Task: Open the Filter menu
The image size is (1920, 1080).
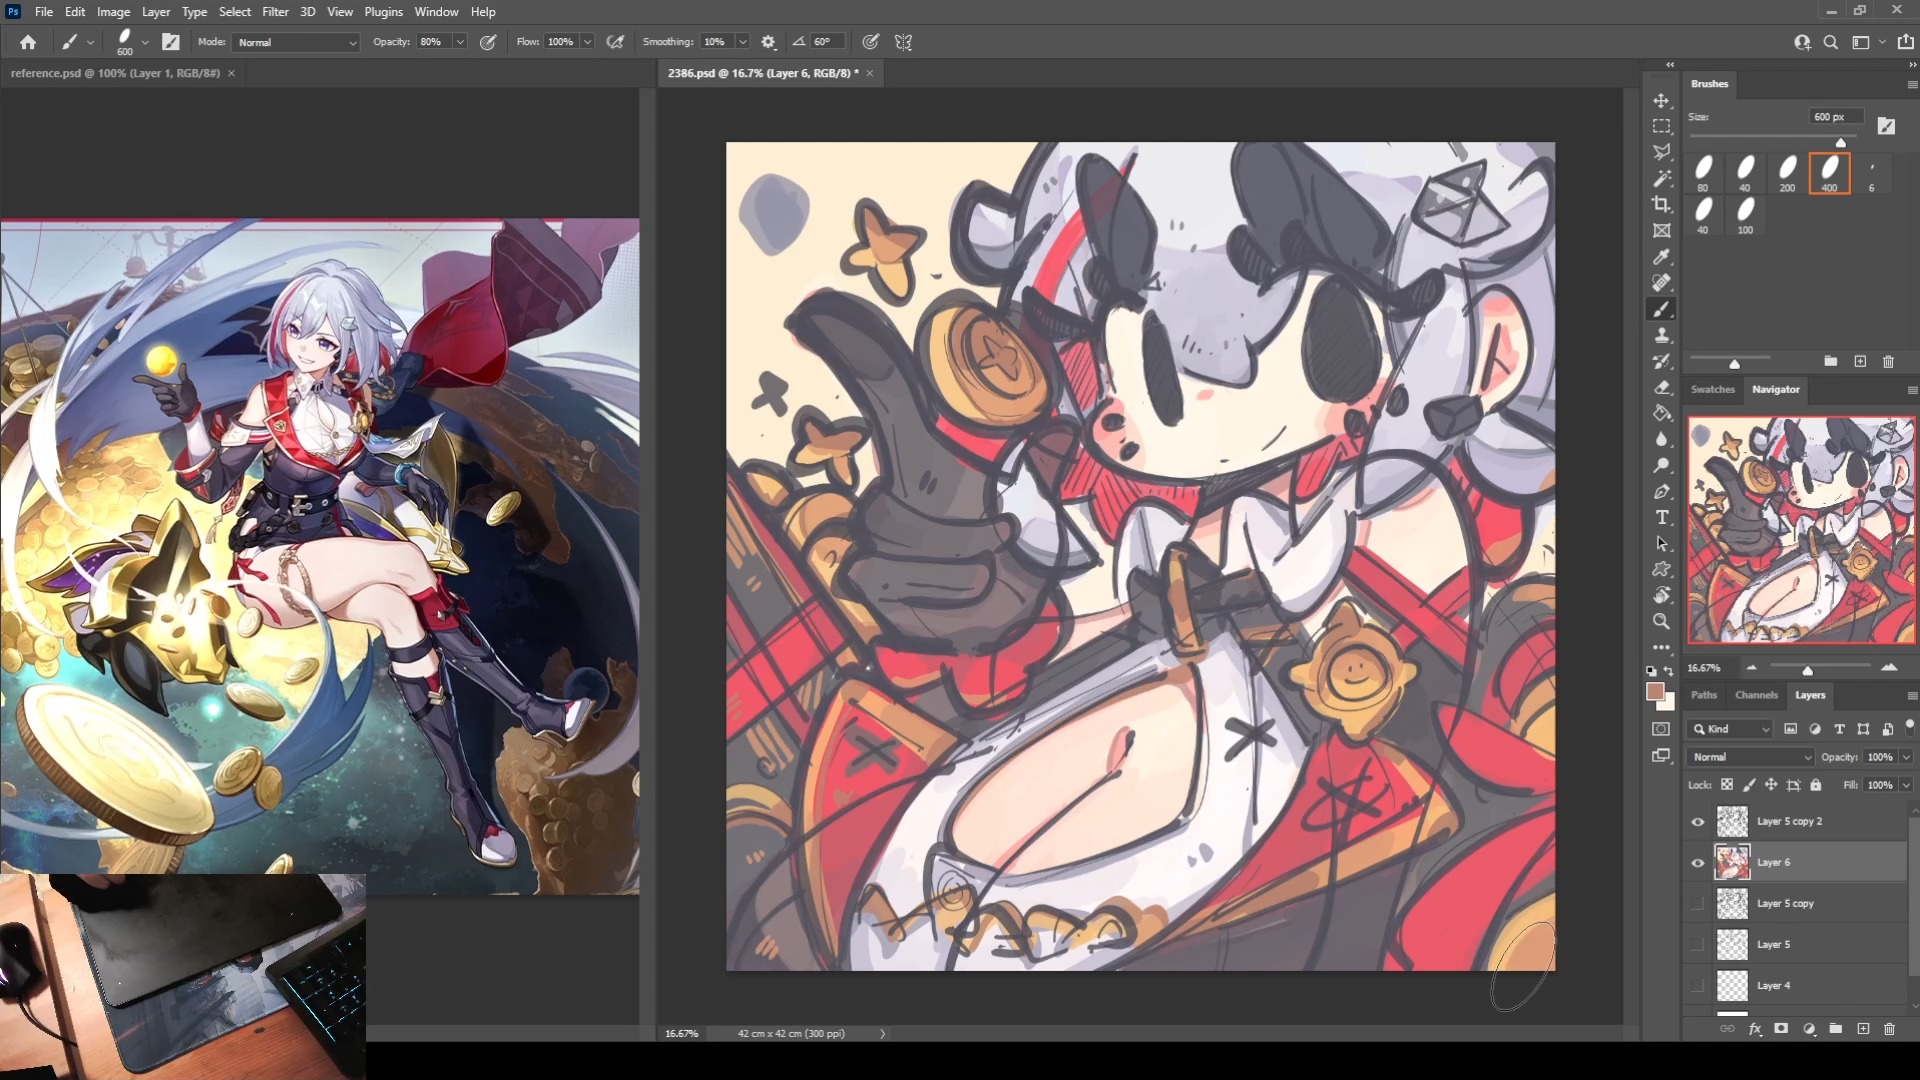Action: coord(275,12)
